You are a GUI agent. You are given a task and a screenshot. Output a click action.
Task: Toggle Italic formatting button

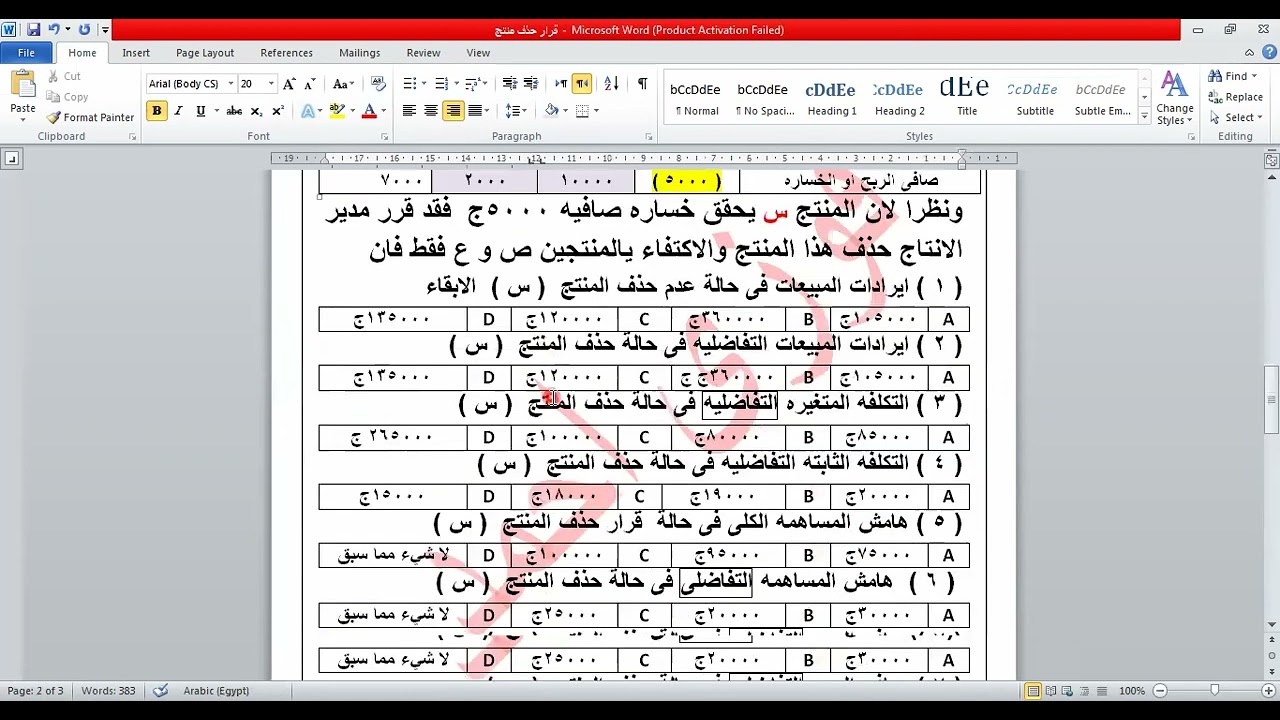point(178,111)
